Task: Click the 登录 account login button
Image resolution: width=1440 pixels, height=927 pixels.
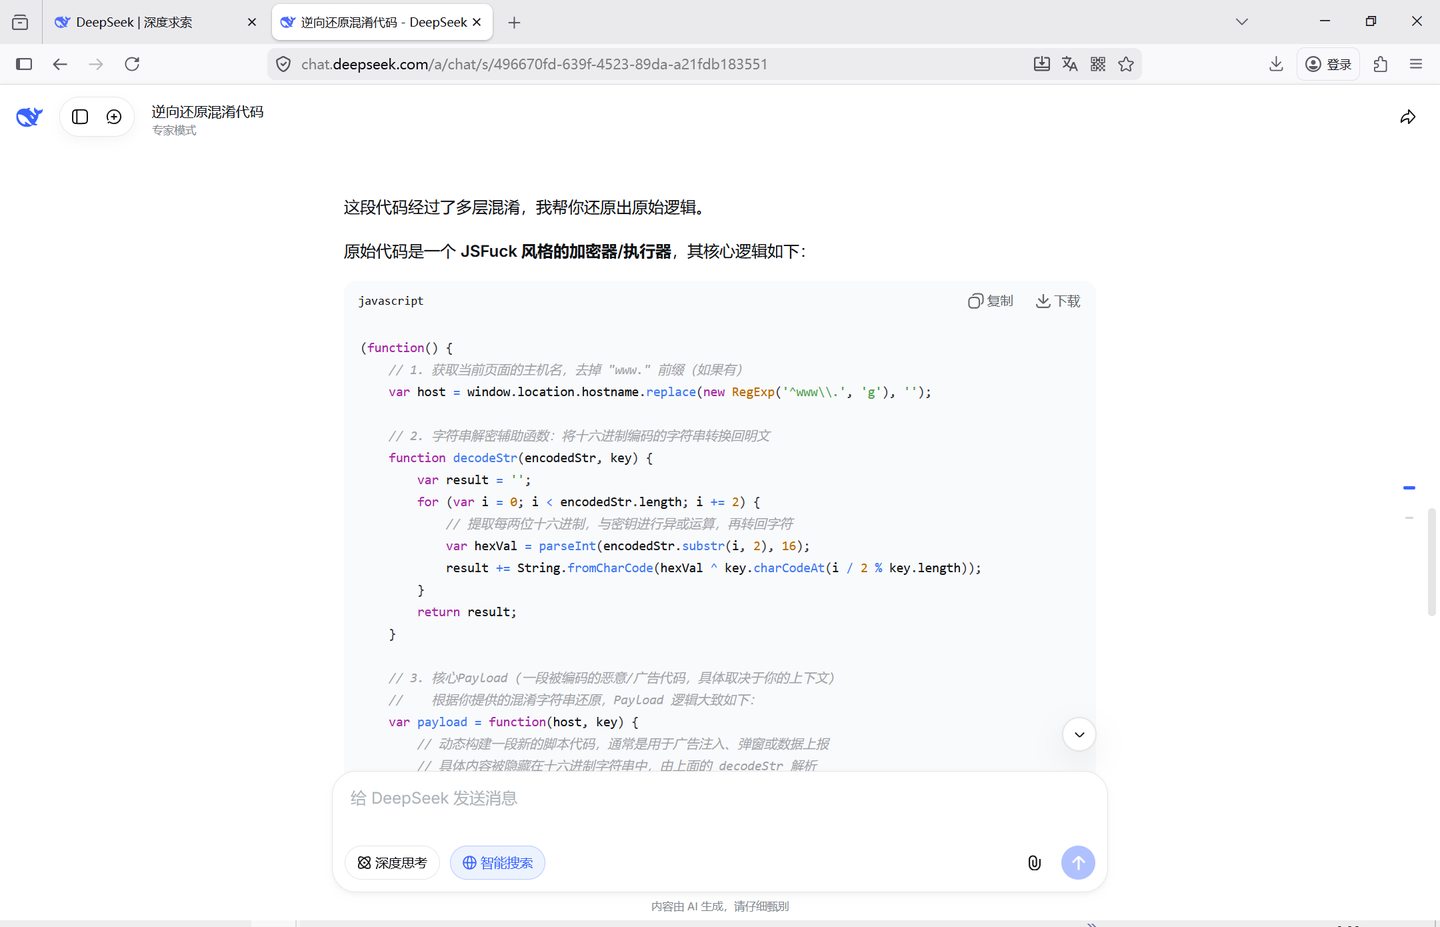Action: pyautogui.click(x=1329, y=64)
